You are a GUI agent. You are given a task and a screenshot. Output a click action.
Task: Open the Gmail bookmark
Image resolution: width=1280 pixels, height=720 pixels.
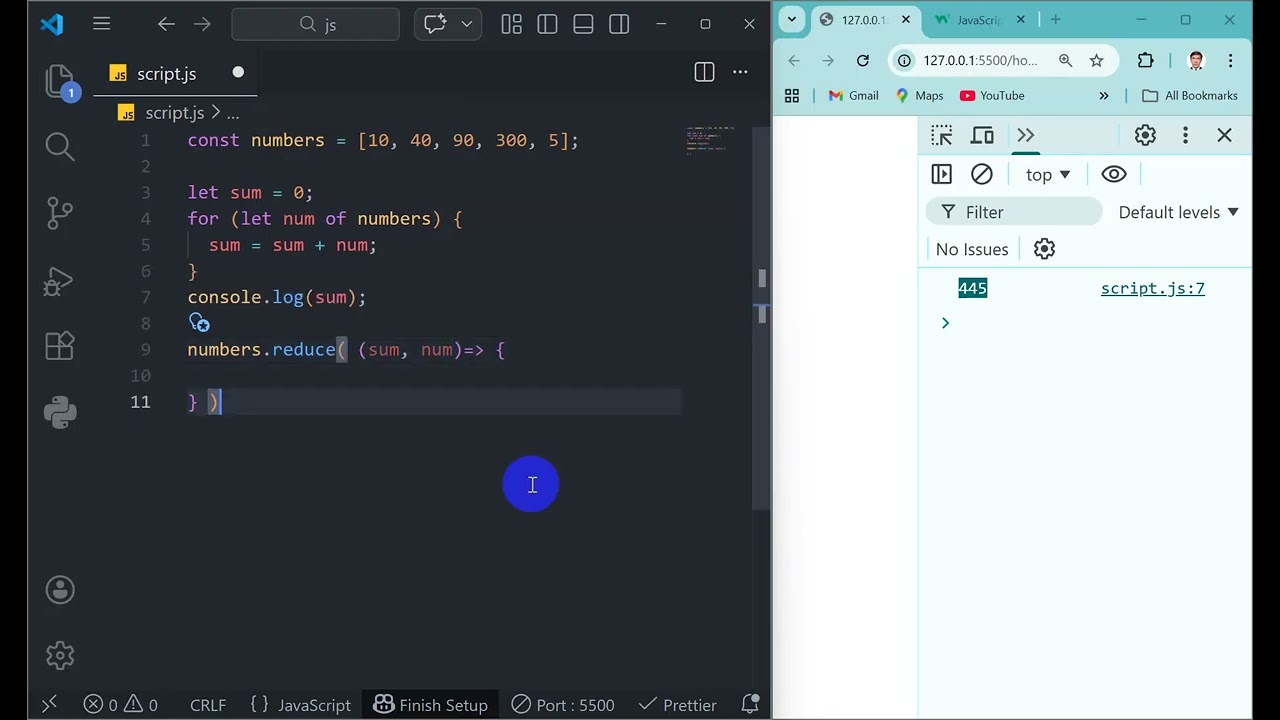click(x=853, y=95)
